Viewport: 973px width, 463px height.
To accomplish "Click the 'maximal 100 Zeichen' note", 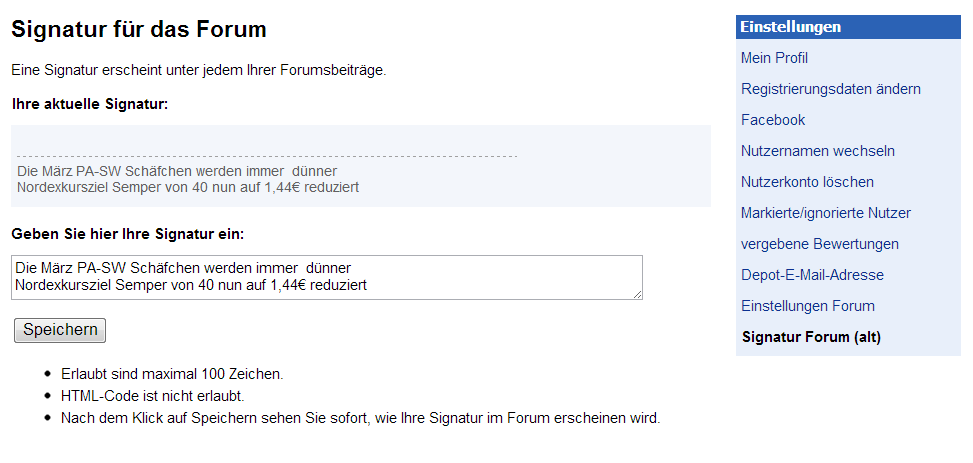I will (x=172, y=374).
